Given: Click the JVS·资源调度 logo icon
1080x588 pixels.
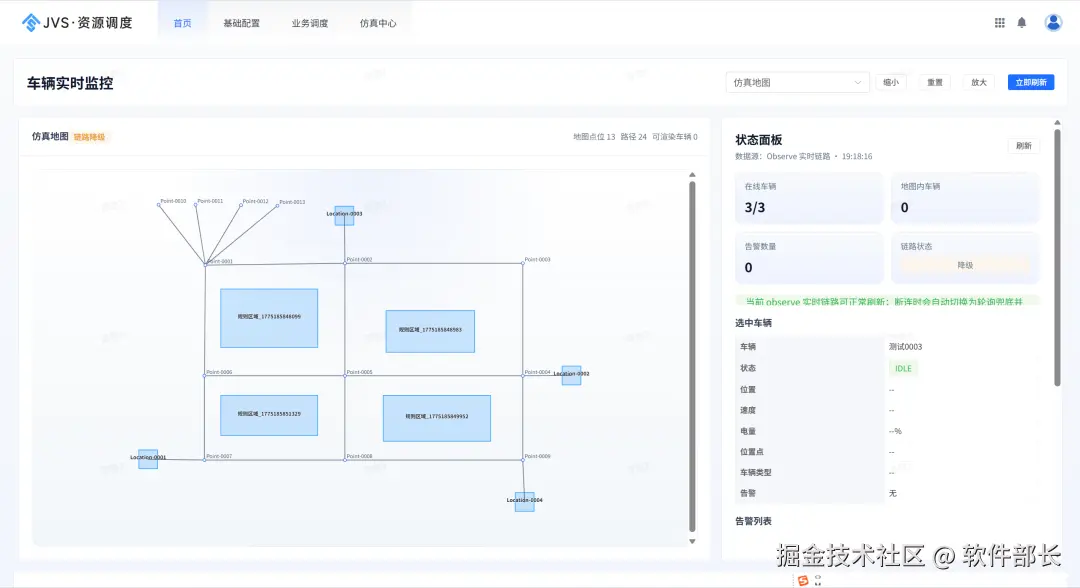Looking at the screenshot, I should tap(31, 21).
